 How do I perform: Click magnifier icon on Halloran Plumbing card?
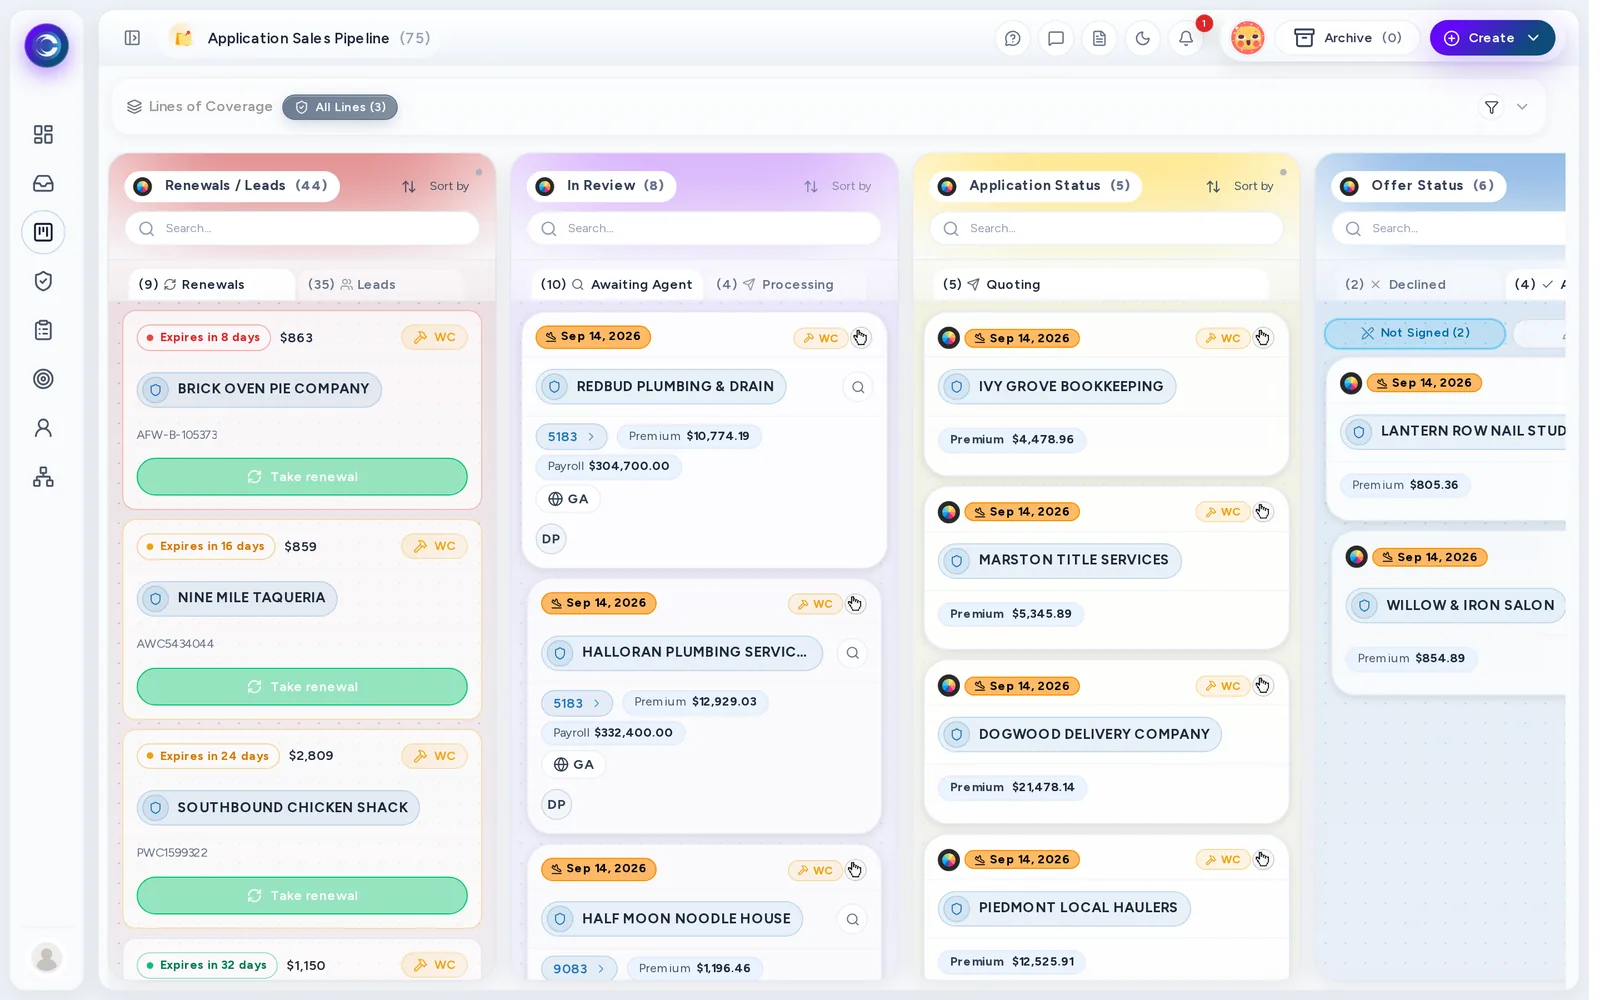coord(852,653)
